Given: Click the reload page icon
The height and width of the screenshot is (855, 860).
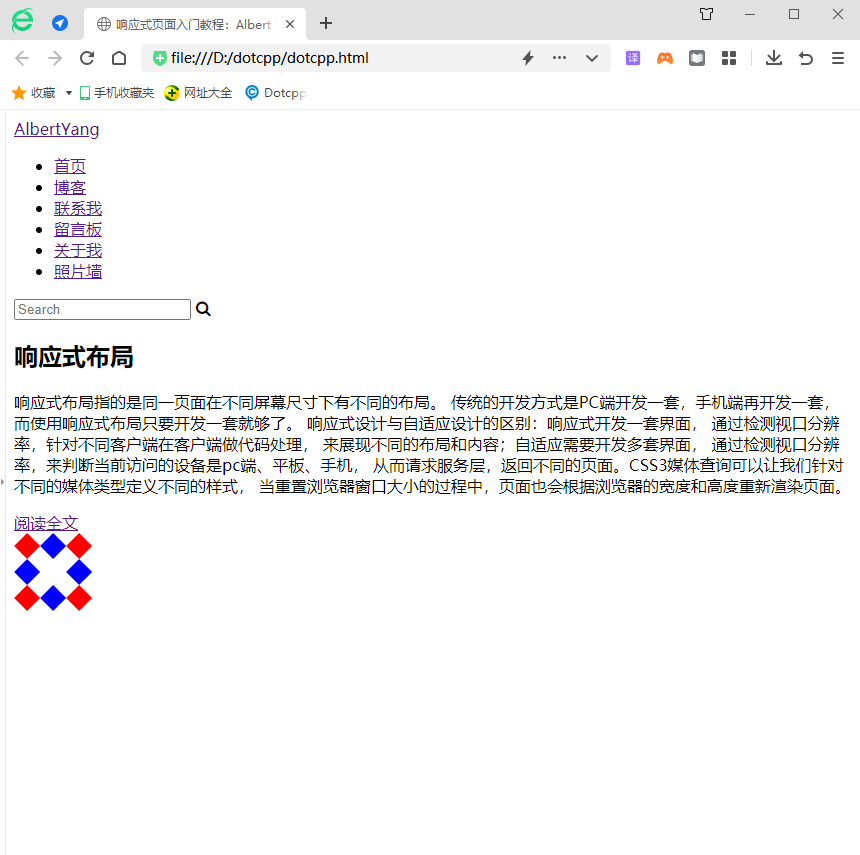Looking at the screenshot, I should [87, 58].
